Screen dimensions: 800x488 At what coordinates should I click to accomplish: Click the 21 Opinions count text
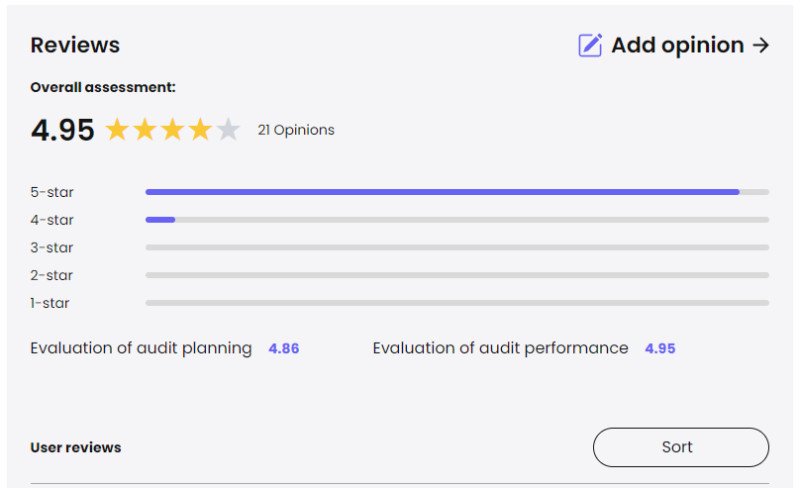[296, 130]
